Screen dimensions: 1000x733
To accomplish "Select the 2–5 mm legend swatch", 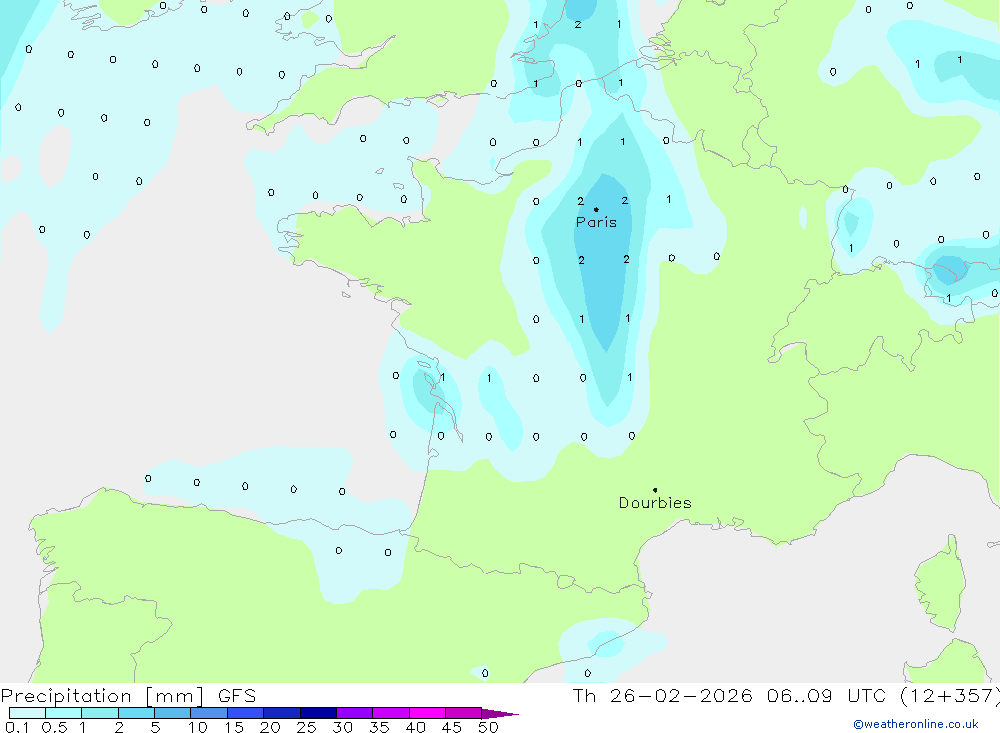I will (x=136, y=713).
